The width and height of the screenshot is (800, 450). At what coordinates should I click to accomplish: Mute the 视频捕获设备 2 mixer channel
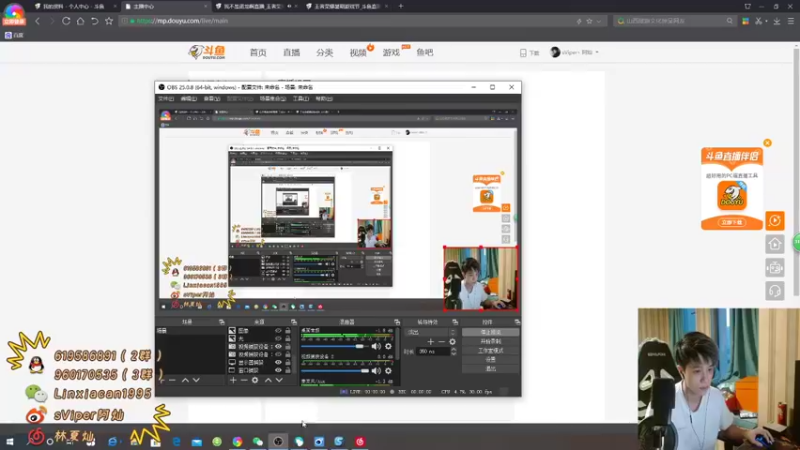tap(377, 371)
